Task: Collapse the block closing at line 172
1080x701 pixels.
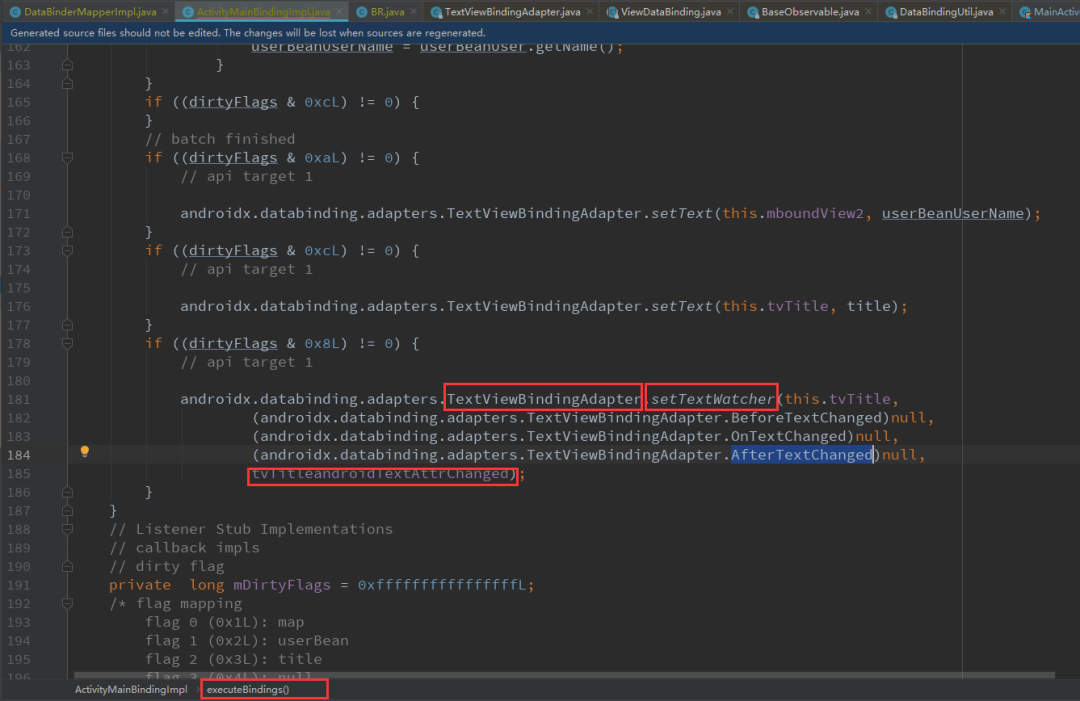Action: [x=68, y=232]
